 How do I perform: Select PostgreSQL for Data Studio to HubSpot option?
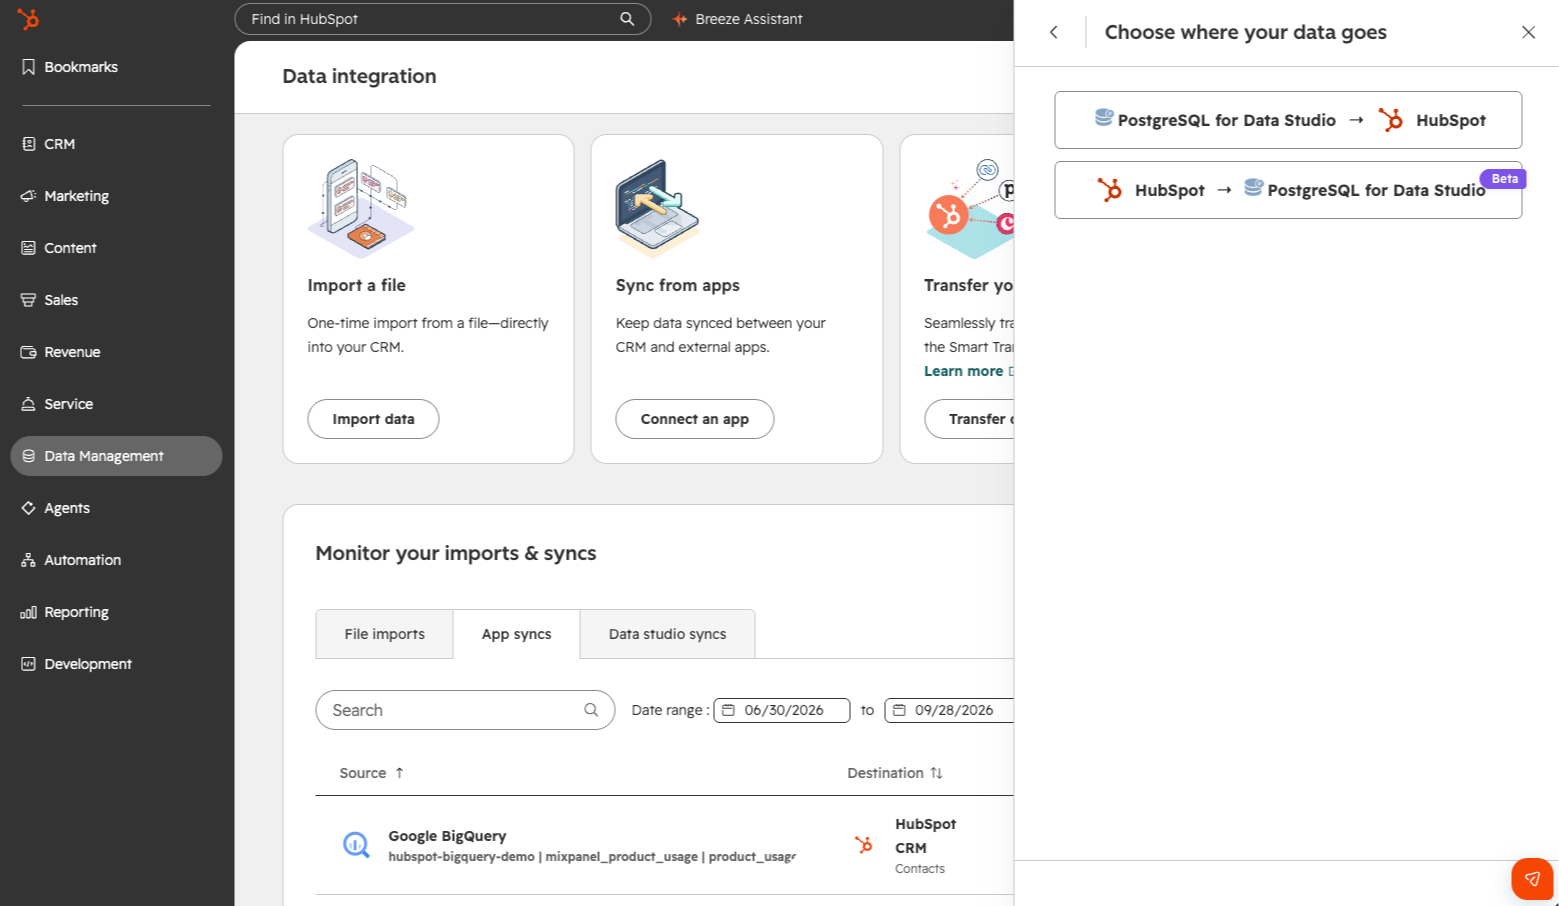click(x=1288, y=120)
